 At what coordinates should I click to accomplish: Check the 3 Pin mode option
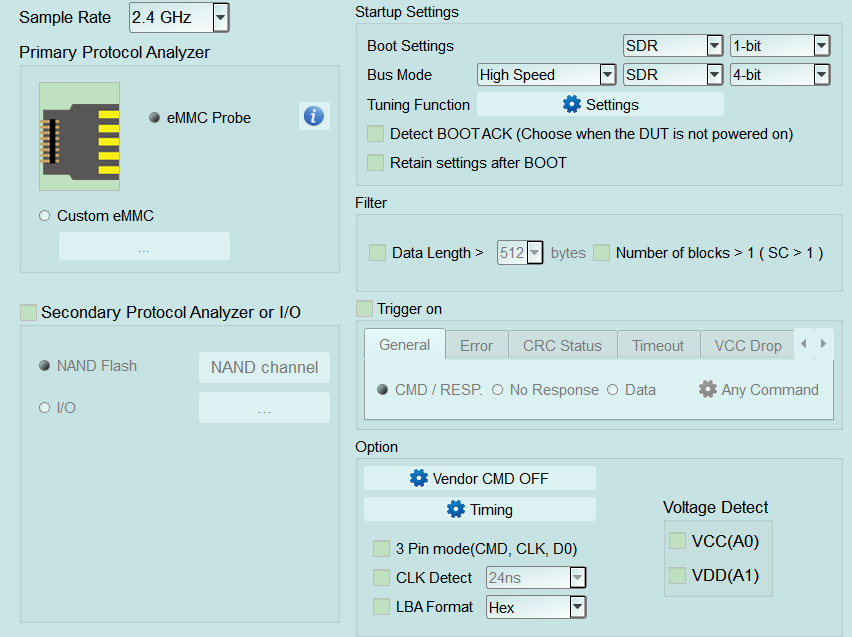tap(381, 548)
